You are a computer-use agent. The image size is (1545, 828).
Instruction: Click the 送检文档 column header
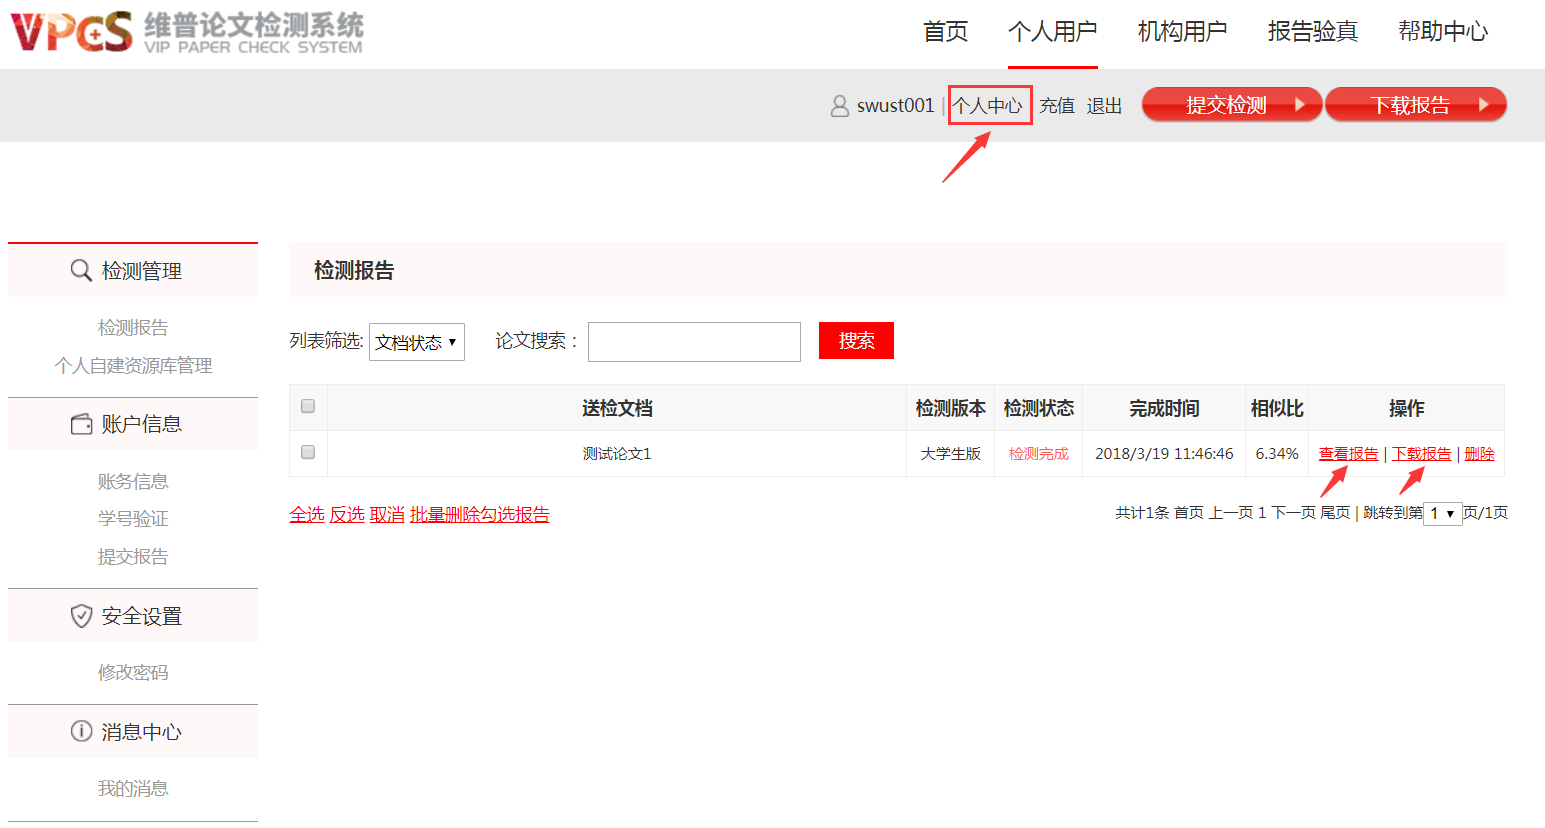617,408
